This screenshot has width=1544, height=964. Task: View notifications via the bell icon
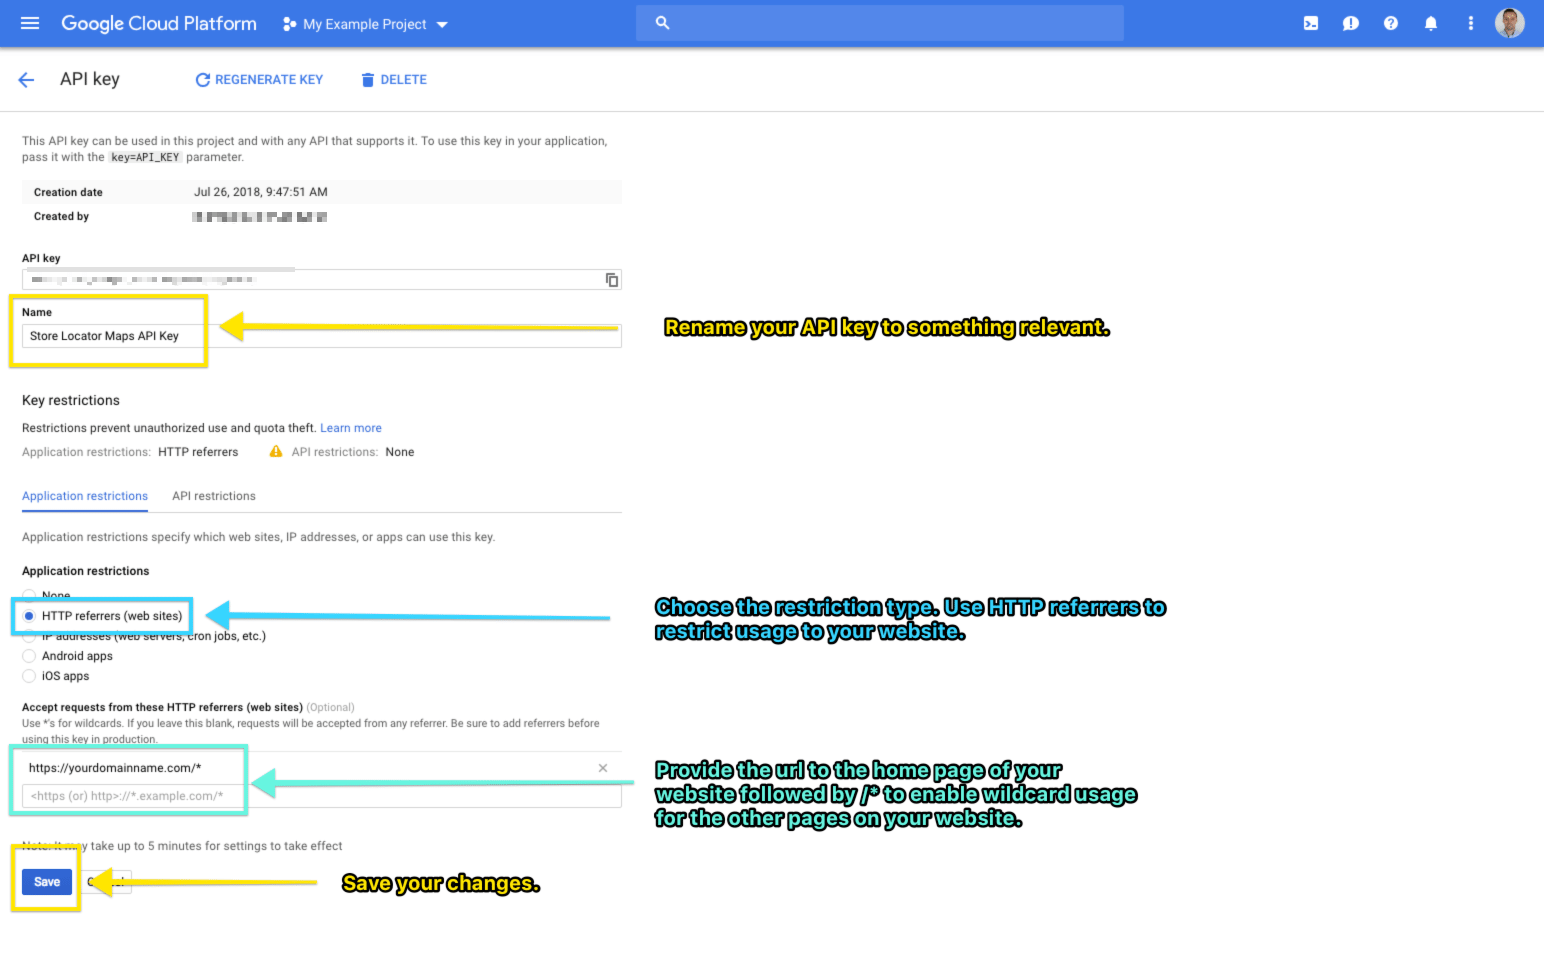[x=1430, y=22]
